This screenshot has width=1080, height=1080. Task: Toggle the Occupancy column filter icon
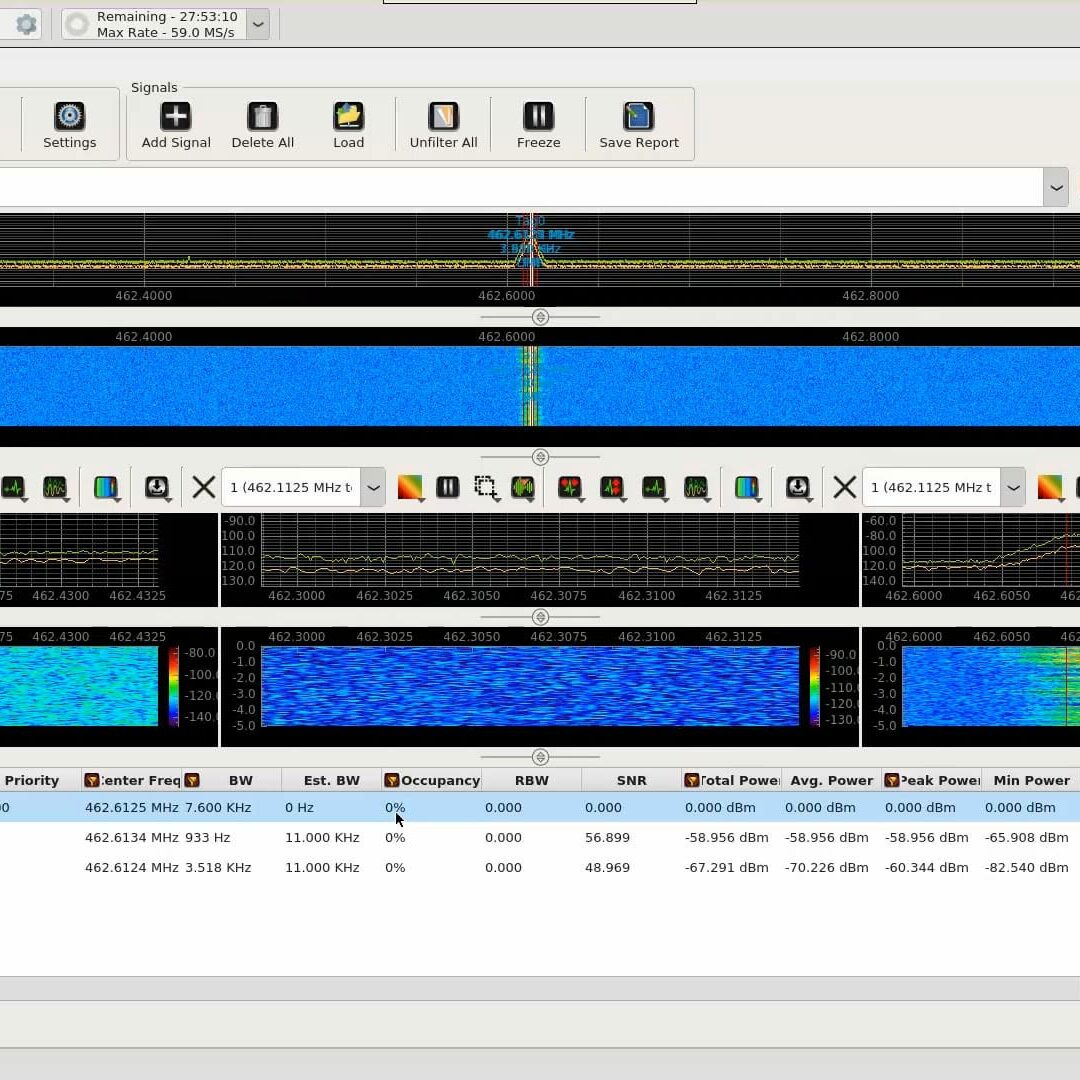(x=391, y=781)
